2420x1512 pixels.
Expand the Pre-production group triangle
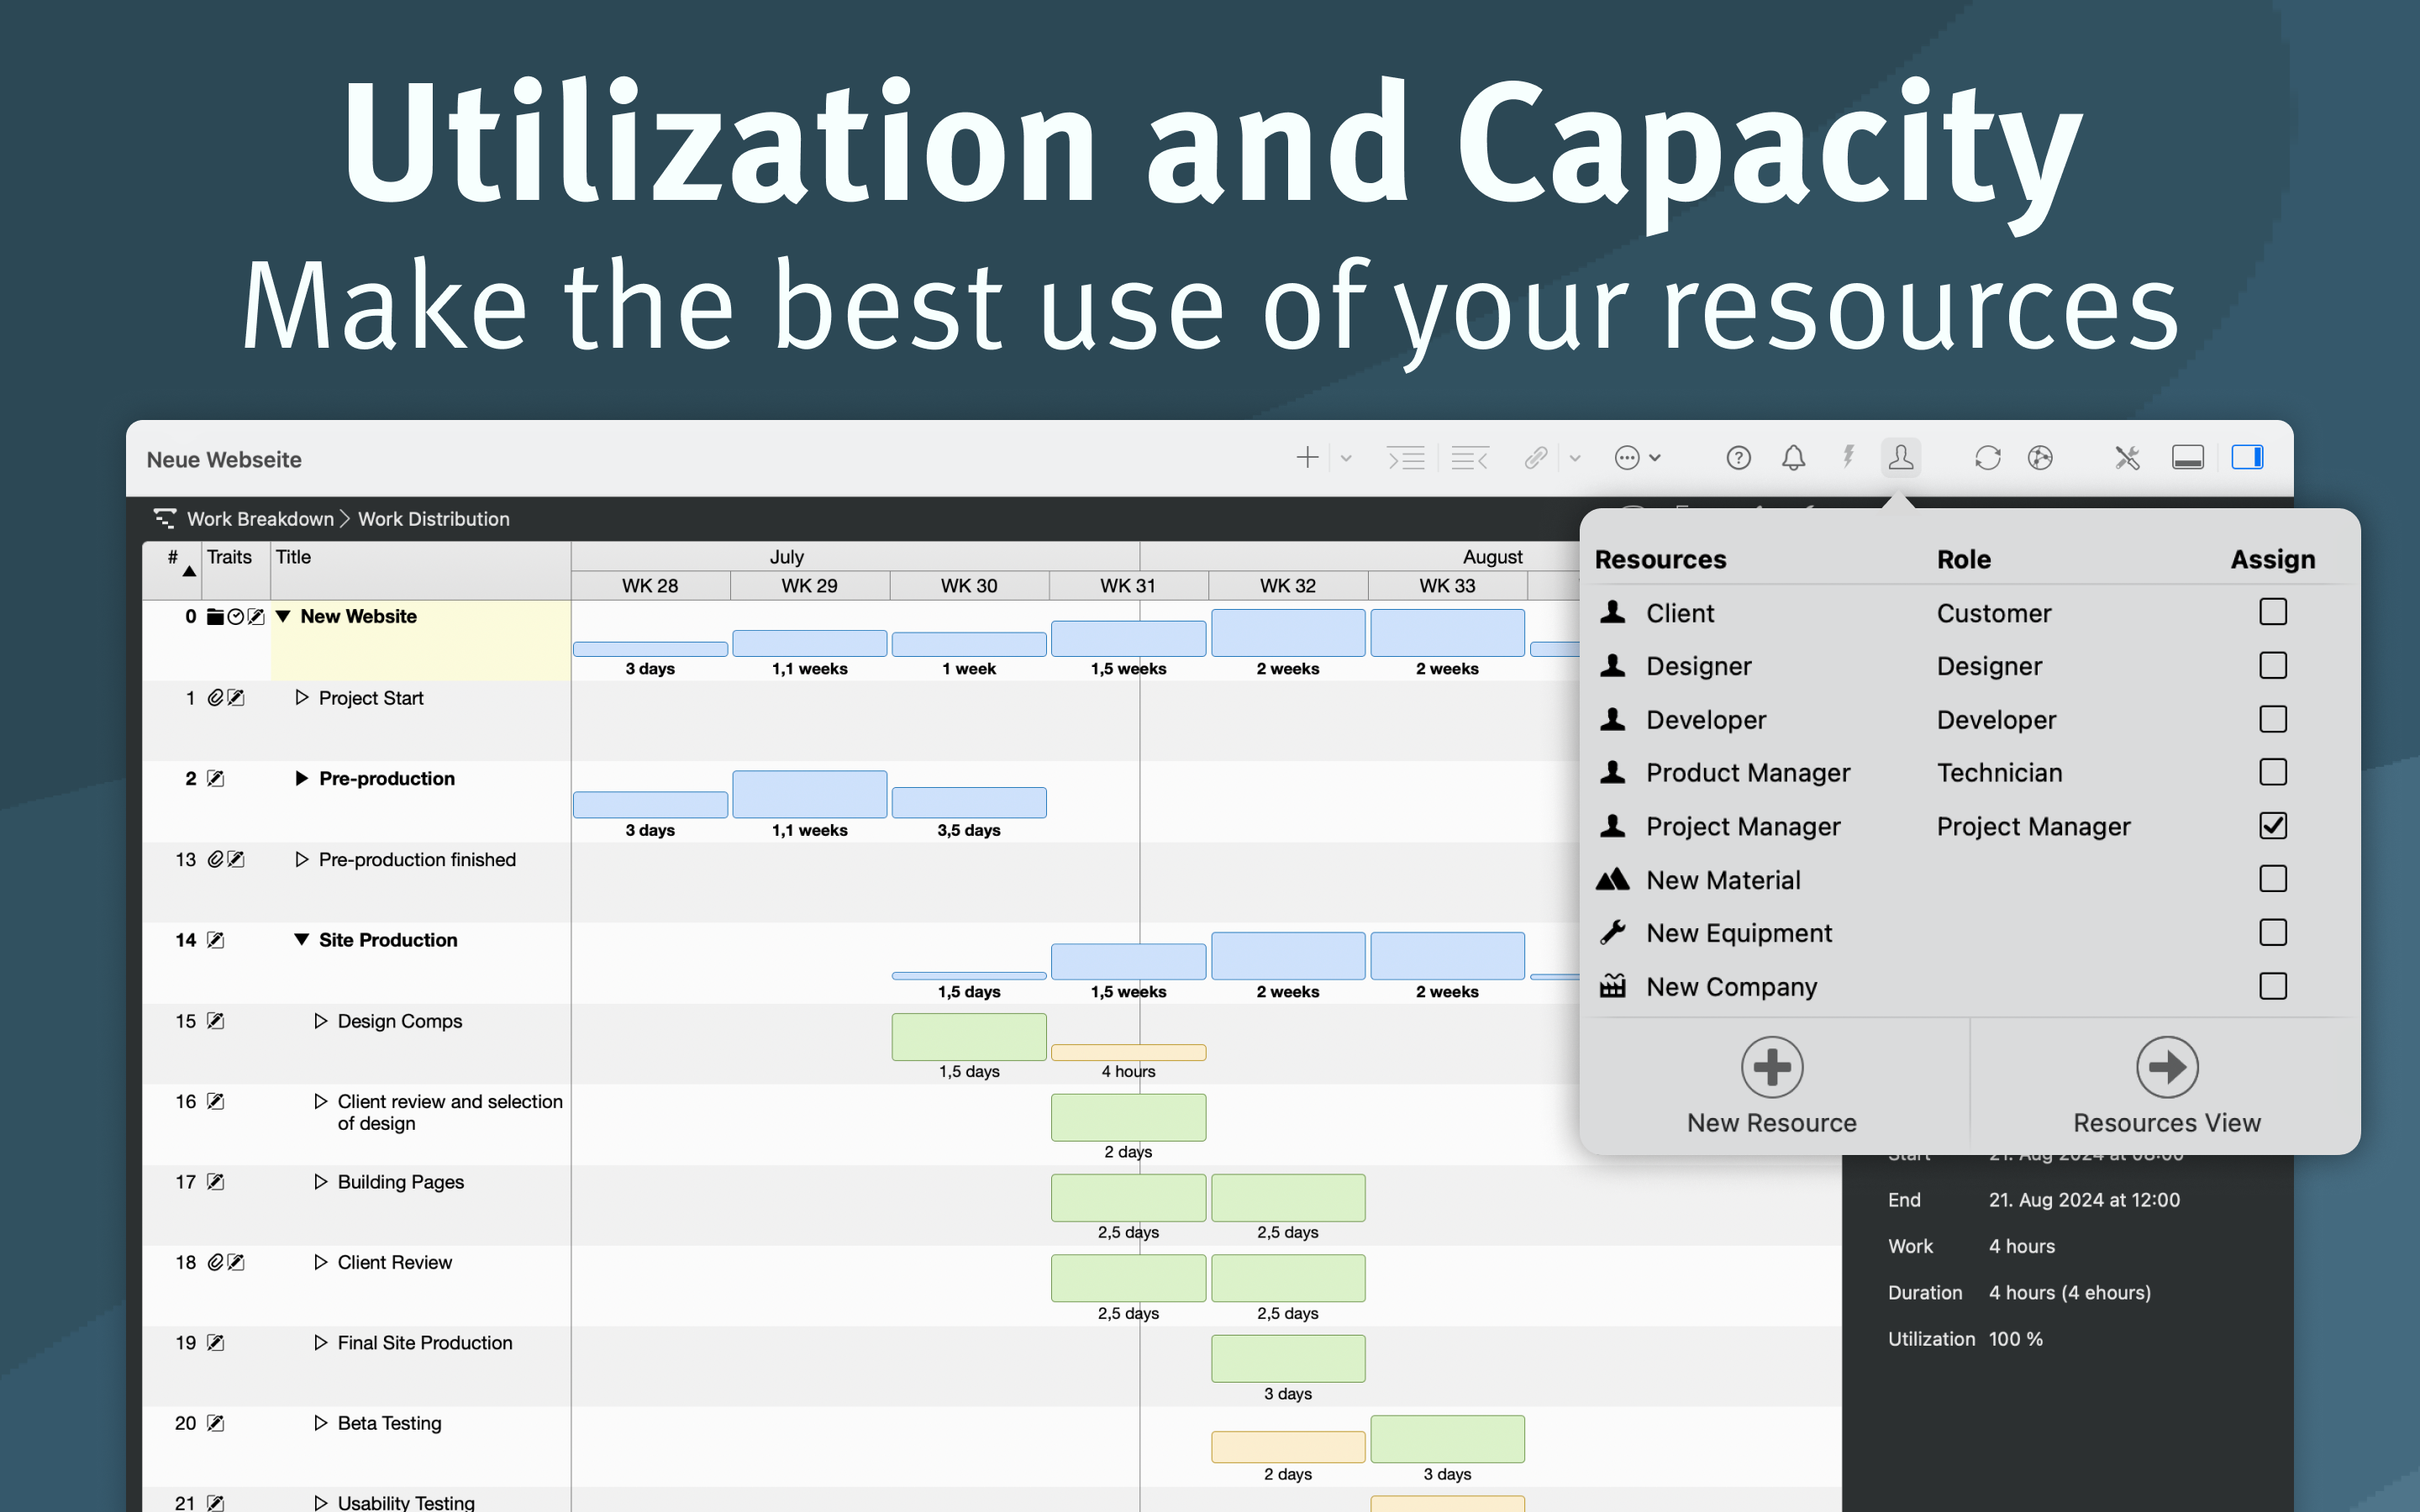coord(301,779)
